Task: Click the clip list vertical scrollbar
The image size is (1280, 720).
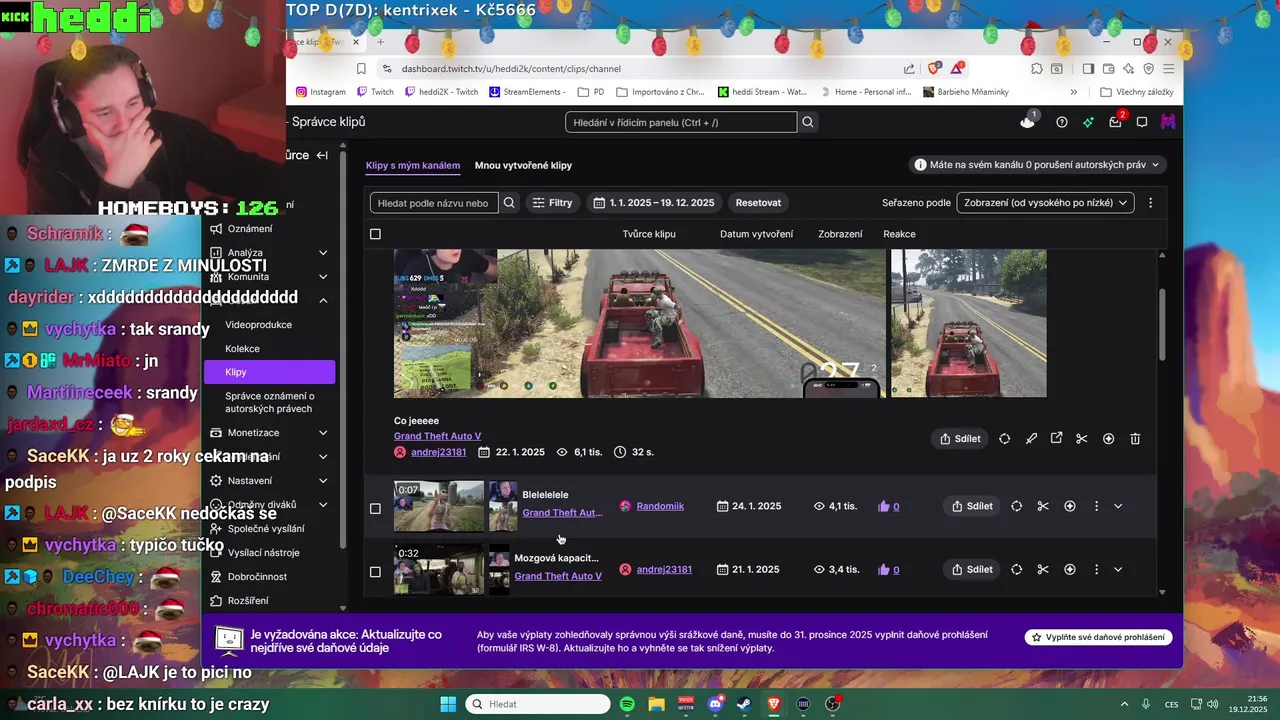Action: click(1162, 325)
